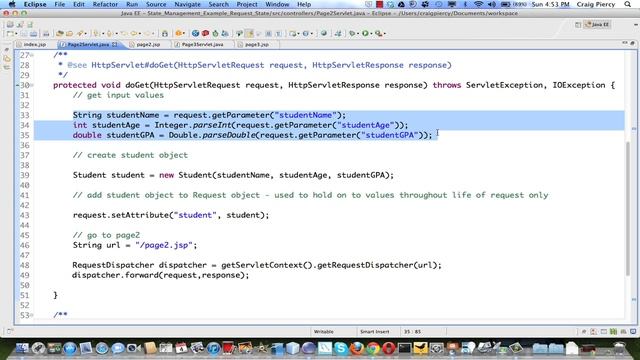This screenshot has height=360, width=640.
Task: Open Skype from the Dock
Action: 340,348
